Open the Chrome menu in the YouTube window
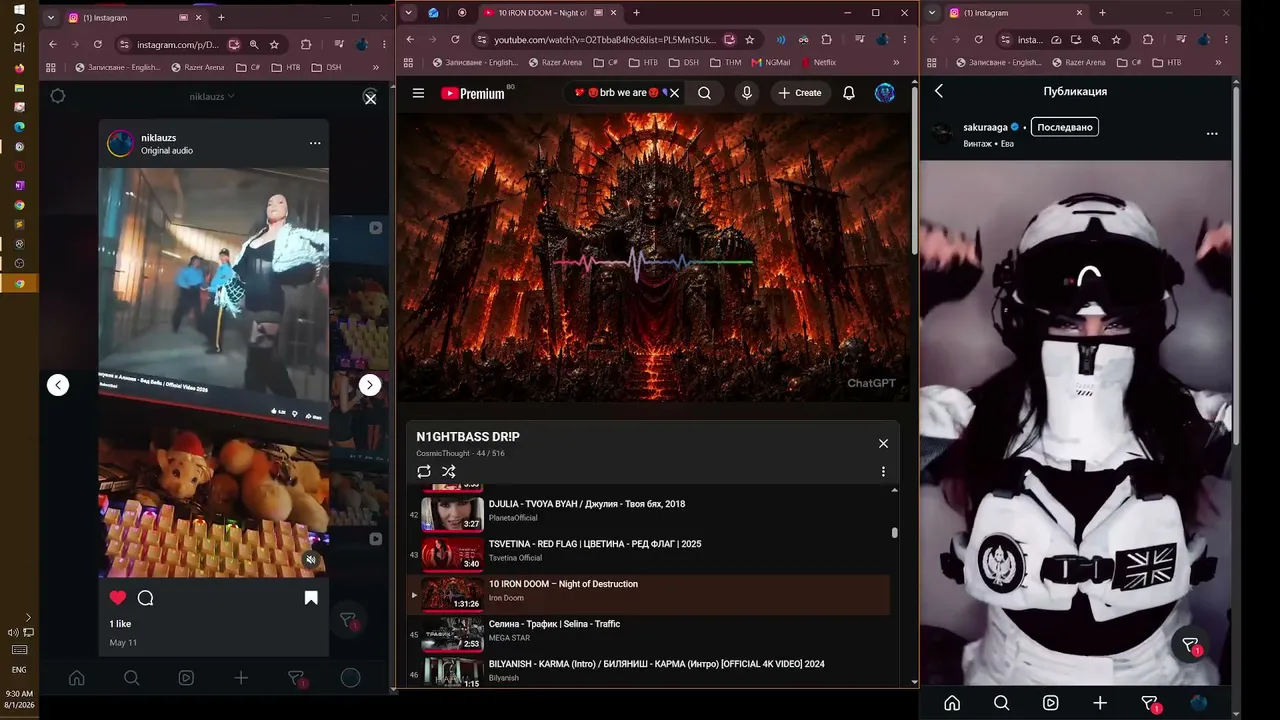1280x720 pixels. point(906,39)
